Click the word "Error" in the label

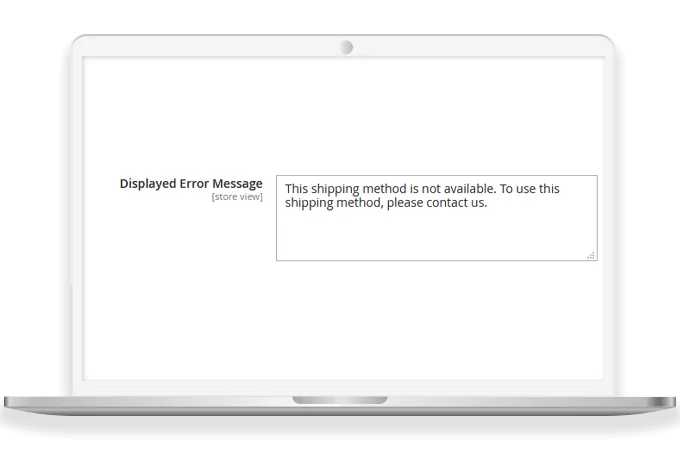194,183
